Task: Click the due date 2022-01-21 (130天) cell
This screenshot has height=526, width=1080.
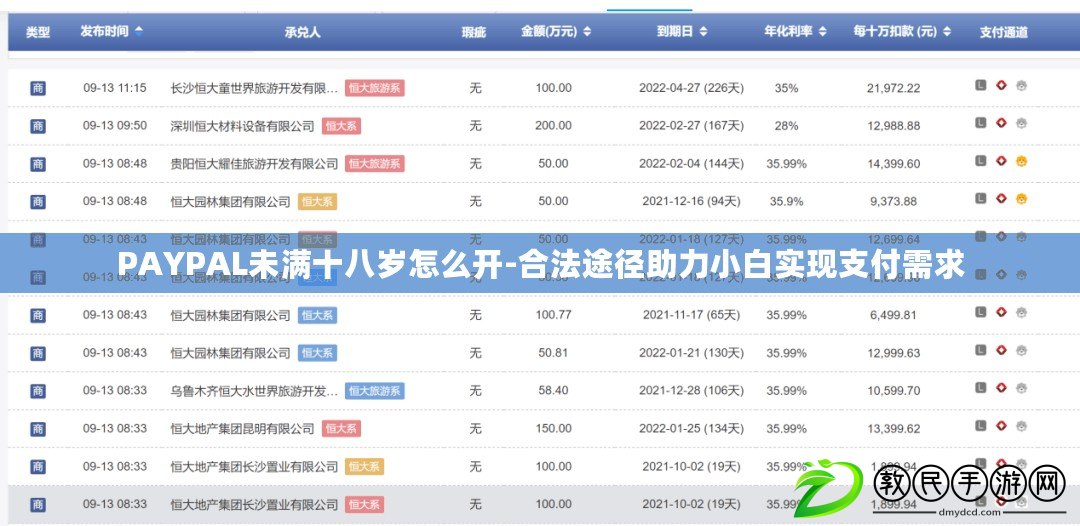Action: [x=692, y=353]
